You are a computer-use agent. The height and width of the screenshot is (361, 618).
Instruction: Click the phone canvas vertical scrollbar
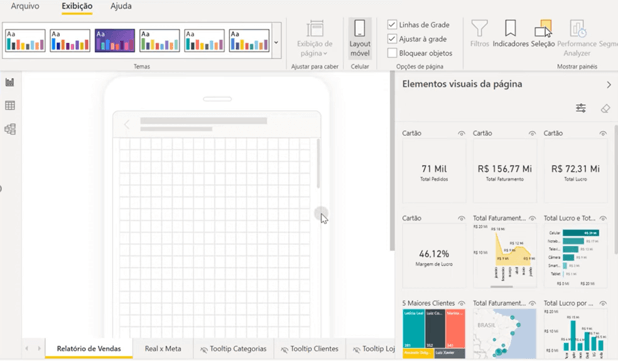coord(318,163)
